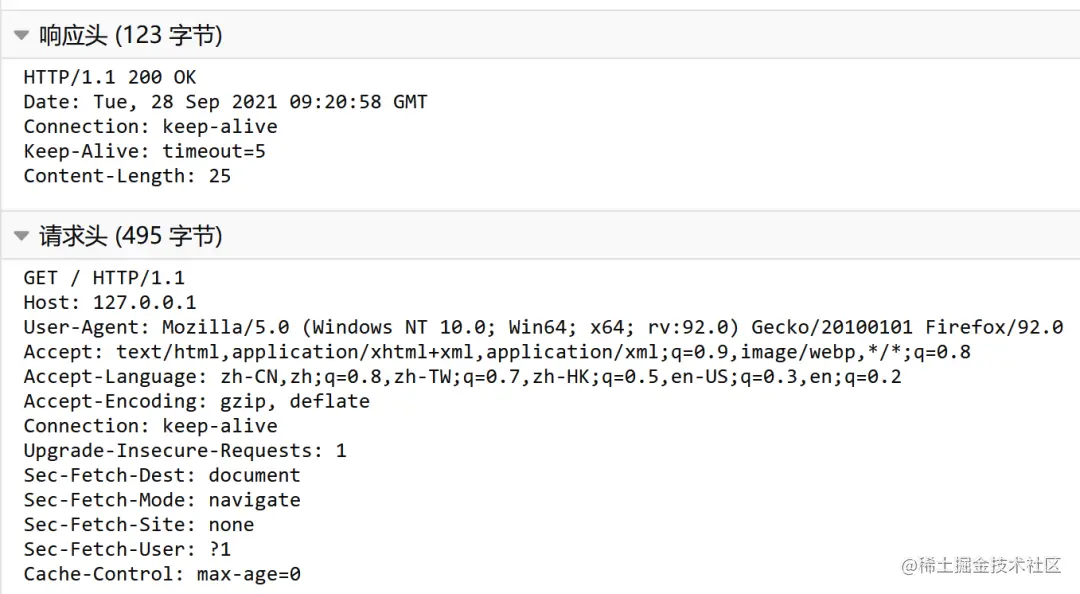Select the Keep-Alive: timeout=5 line

[145, 152]
